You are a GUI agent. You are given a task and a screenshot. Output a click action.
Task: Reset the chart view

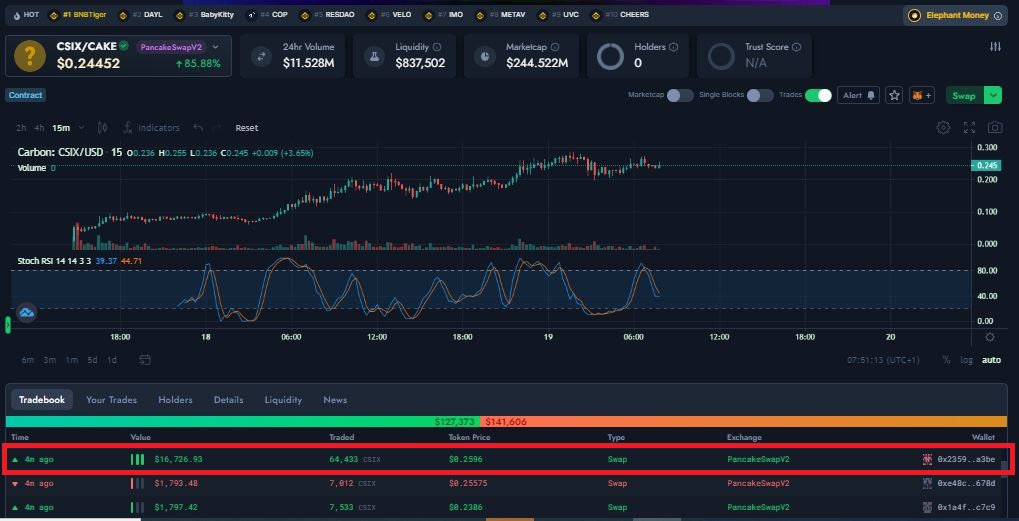[x=247, y=128]
